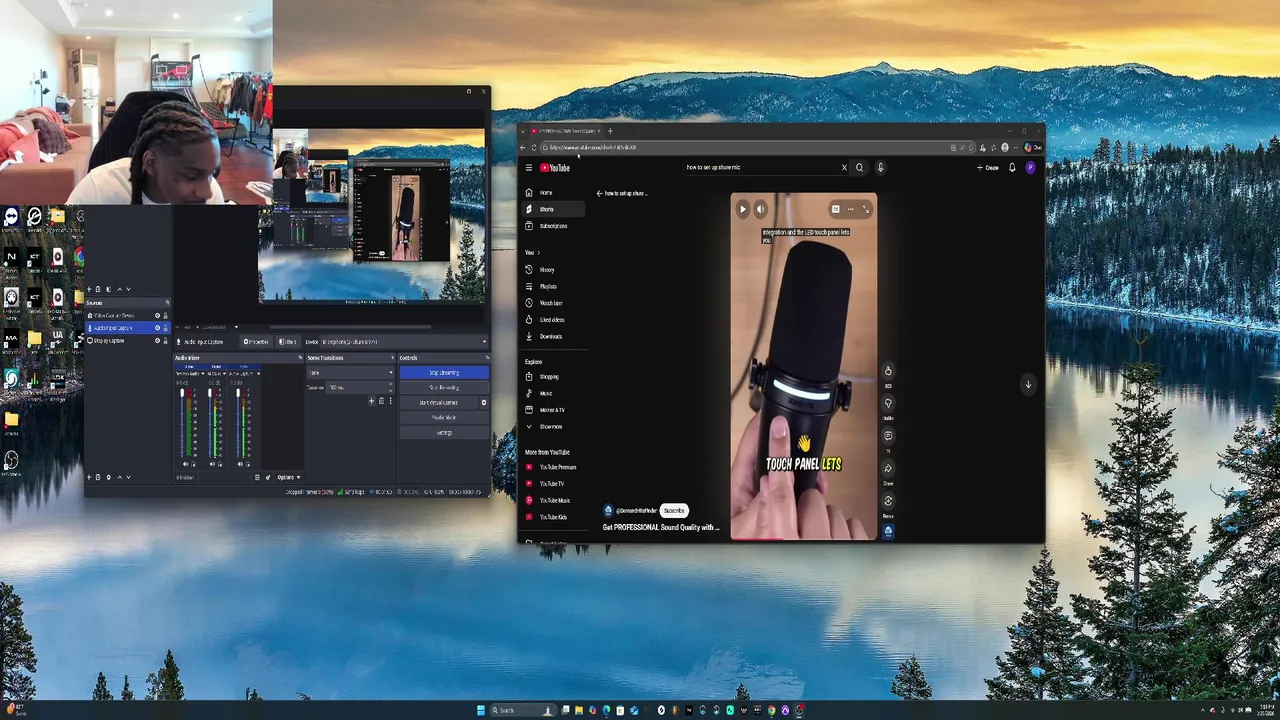Click Stop Streaming in OBS

pyautogui.click(x=444, y=373)
